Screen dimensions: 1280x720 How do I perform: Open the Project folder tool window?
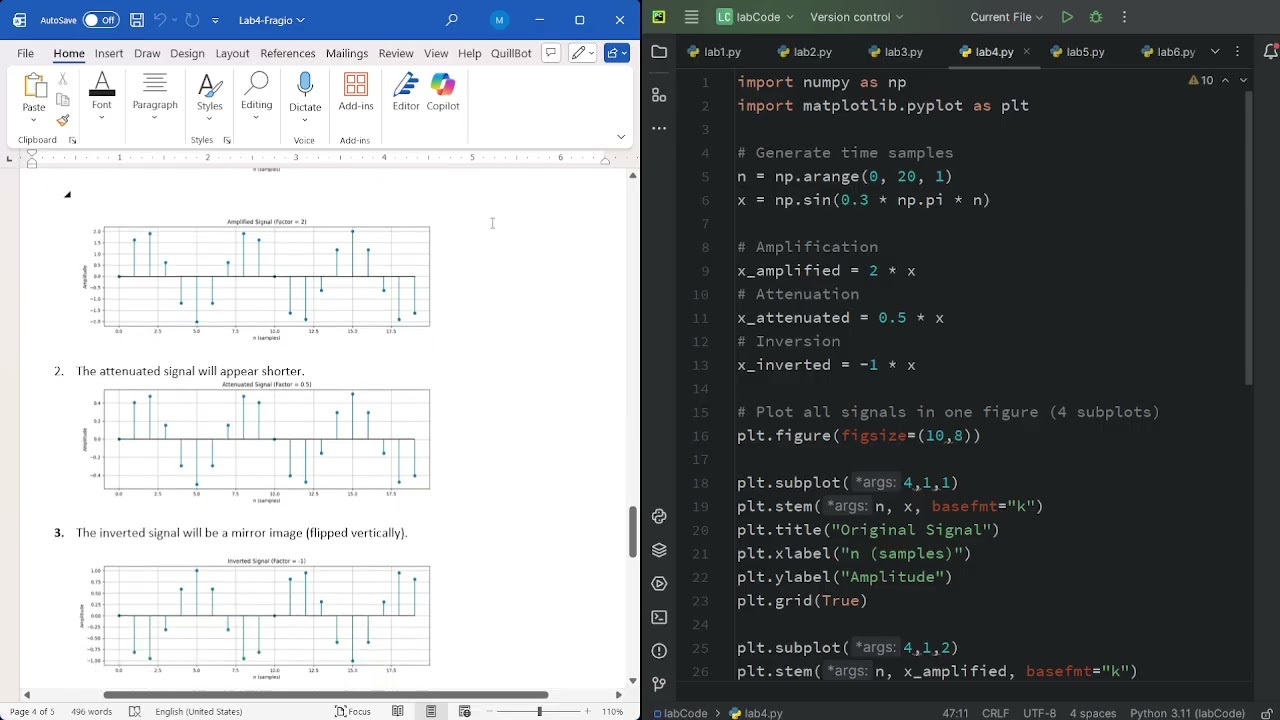tap(659, 51)
